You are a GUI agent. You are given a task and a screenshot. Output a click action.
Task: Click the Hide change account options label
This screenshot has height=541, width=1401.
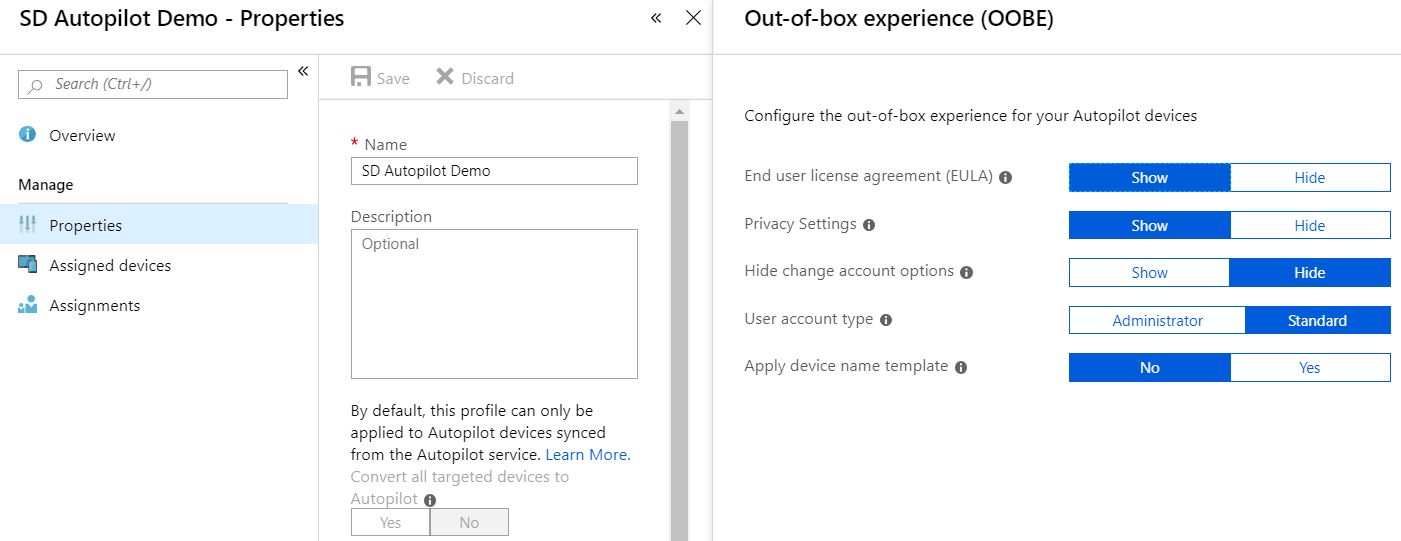849,271
